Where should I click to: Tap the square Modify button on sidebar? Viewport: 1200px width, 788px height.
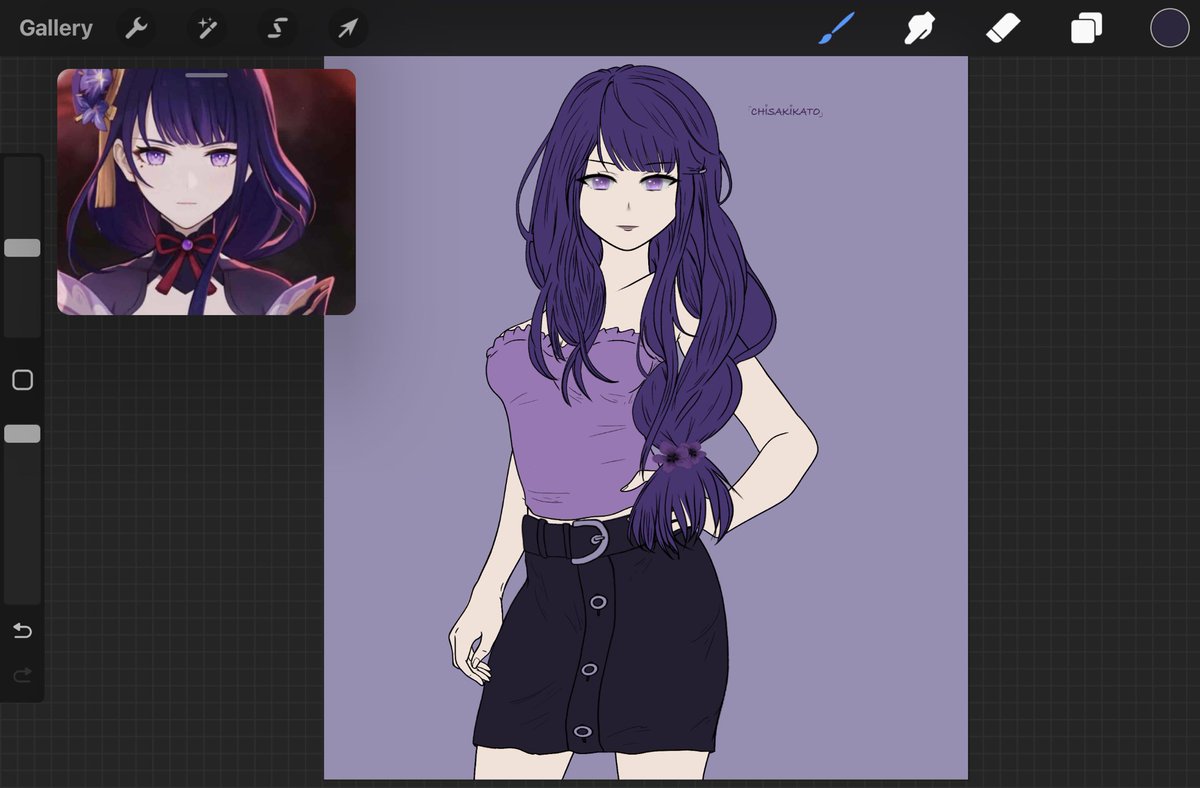click(x=22, y=380)
